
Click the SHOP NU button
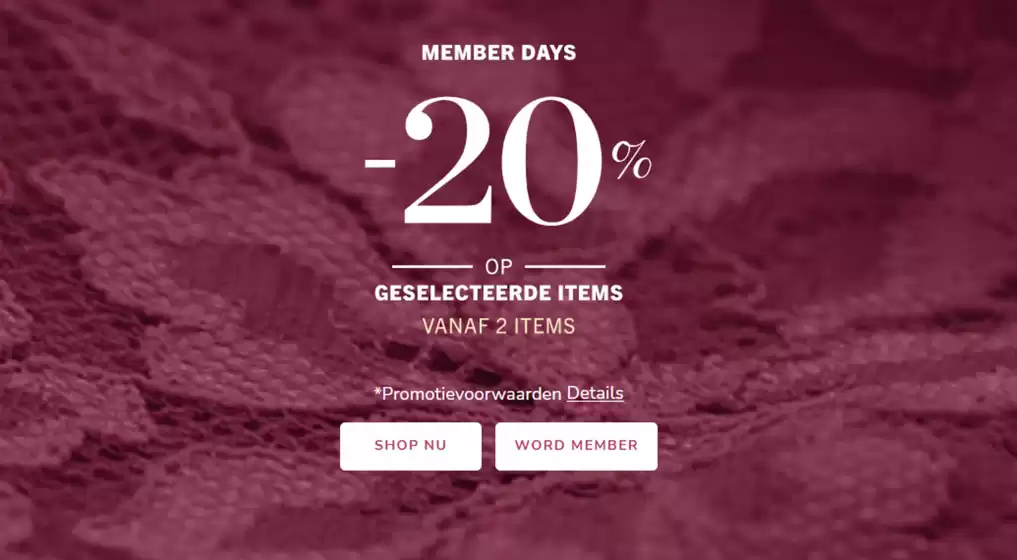click(x=411, y=446)
